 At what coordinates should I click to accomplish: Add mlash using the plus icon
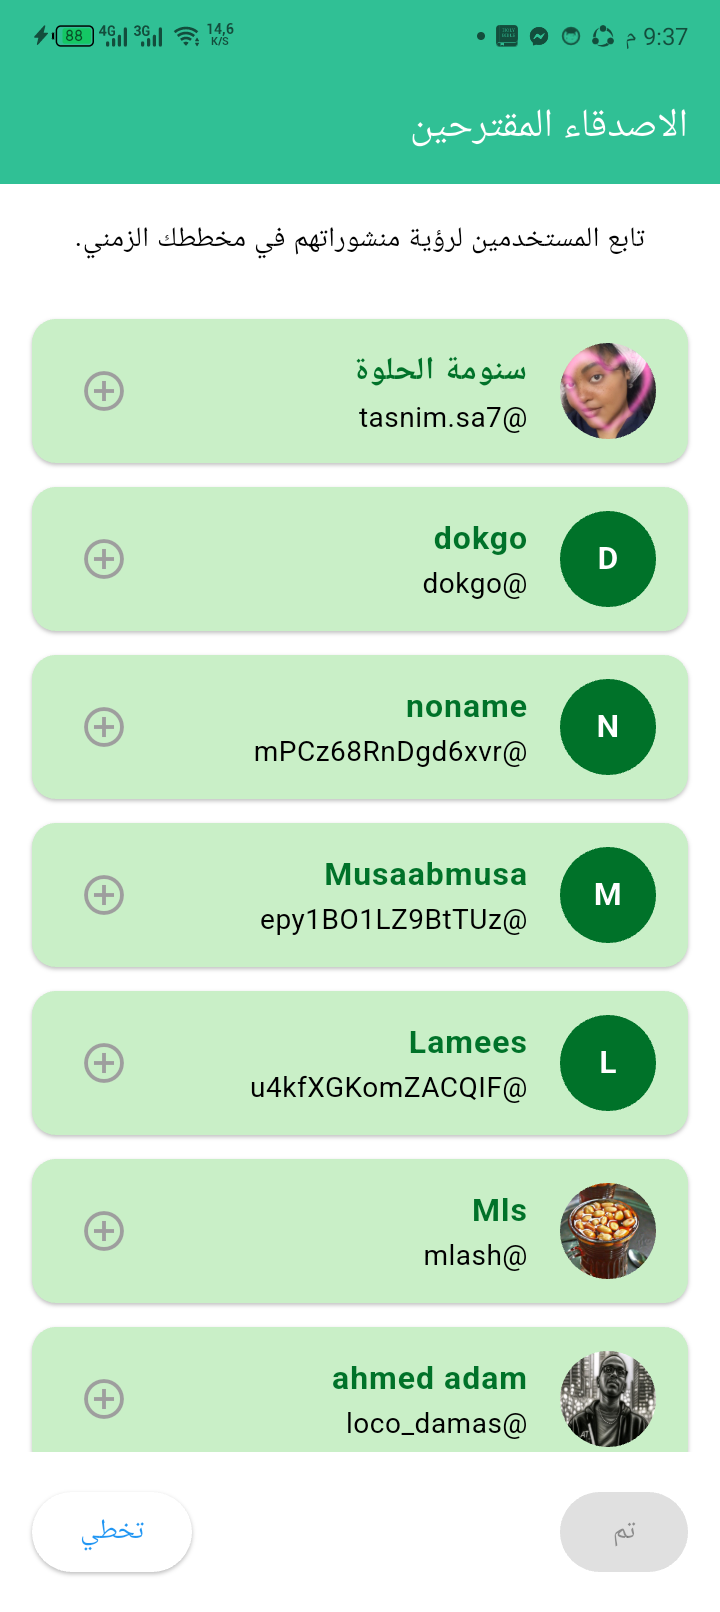(104, 1231)
